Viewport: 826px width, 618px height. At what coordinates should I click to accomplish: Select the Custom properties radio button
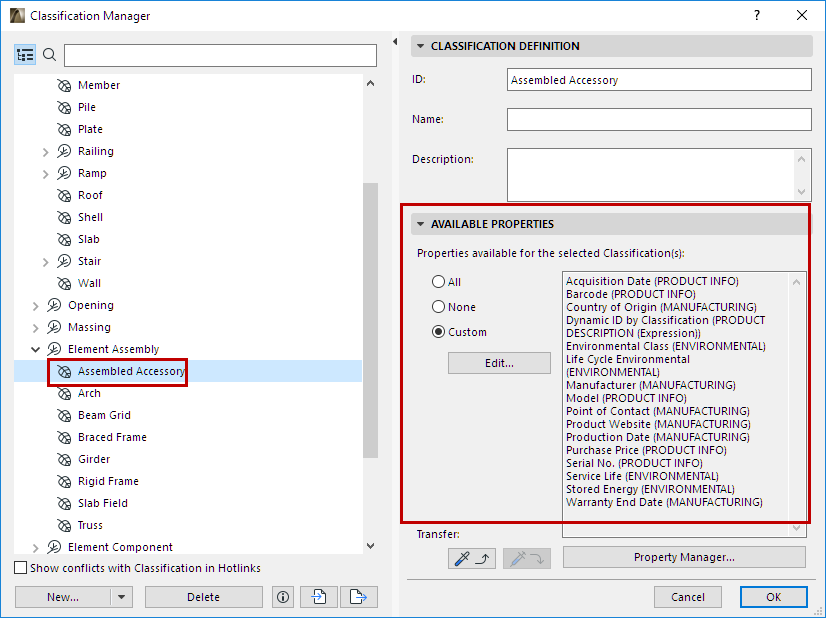(x=438, y=331)
